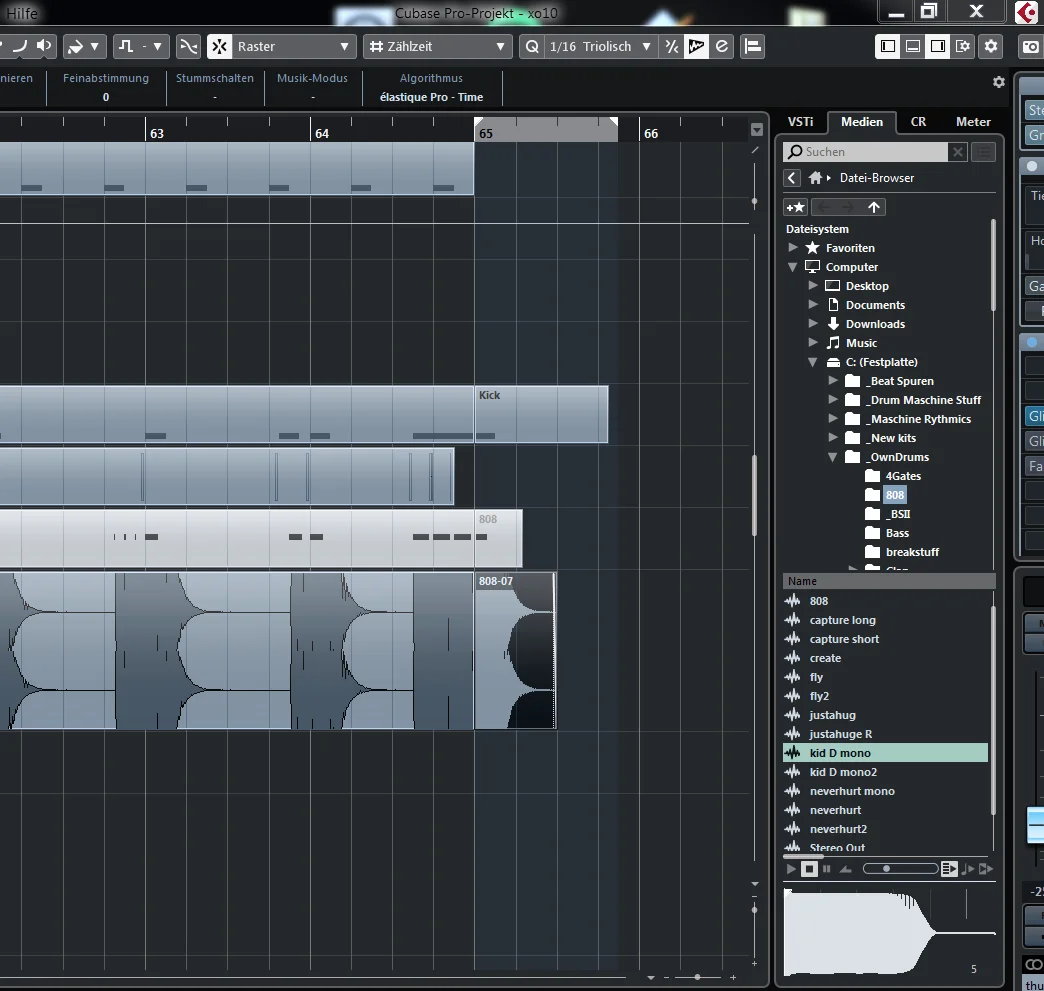Open the CR tab
The width and height of the screenshot is (1044, 991).
click(918, 122)
